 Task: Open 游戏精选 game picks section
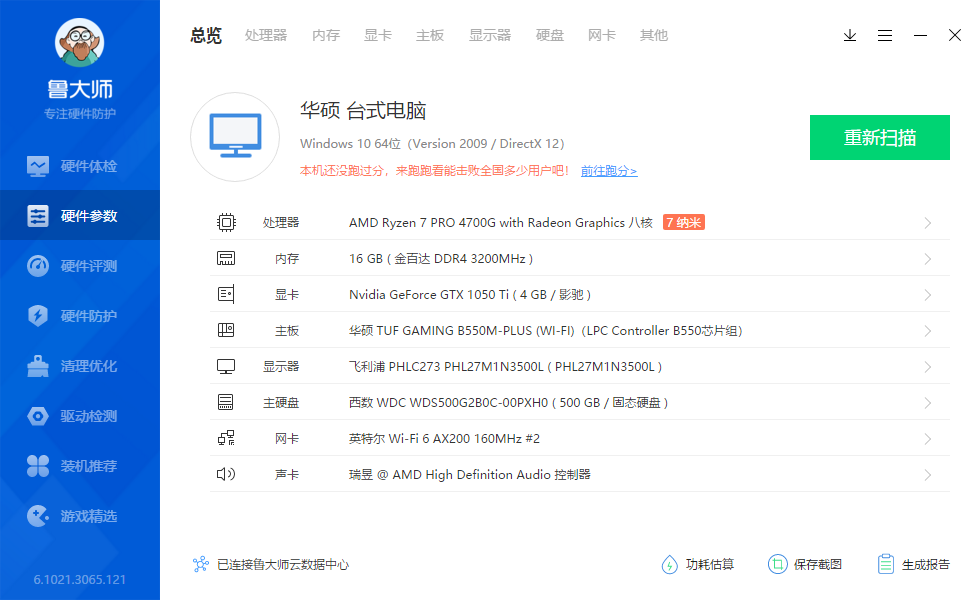80,515
